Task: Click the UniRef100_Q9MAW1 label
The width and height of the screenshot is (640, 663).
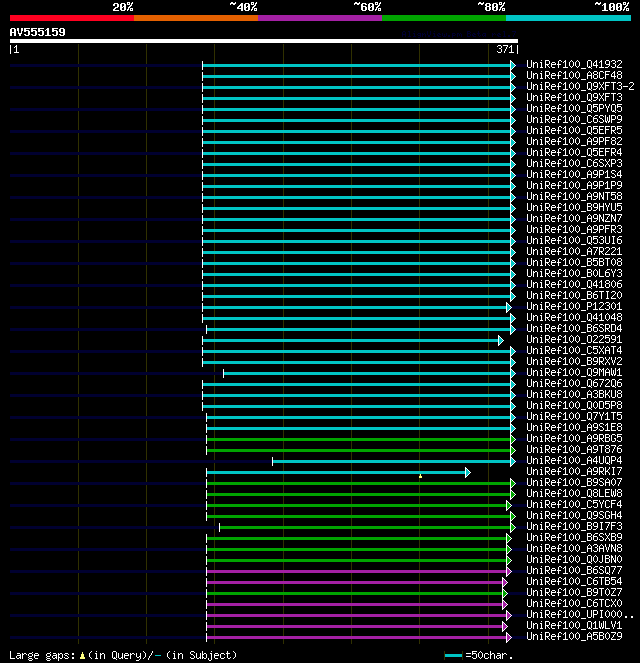Action: 574,372
